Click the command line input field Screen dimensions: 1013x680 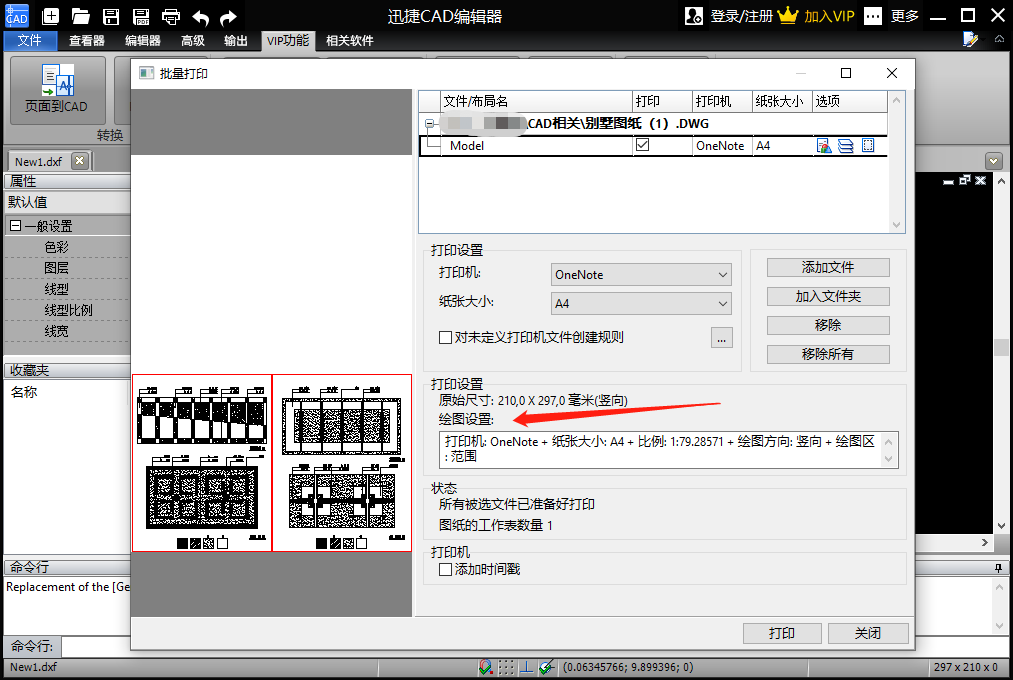96,646
